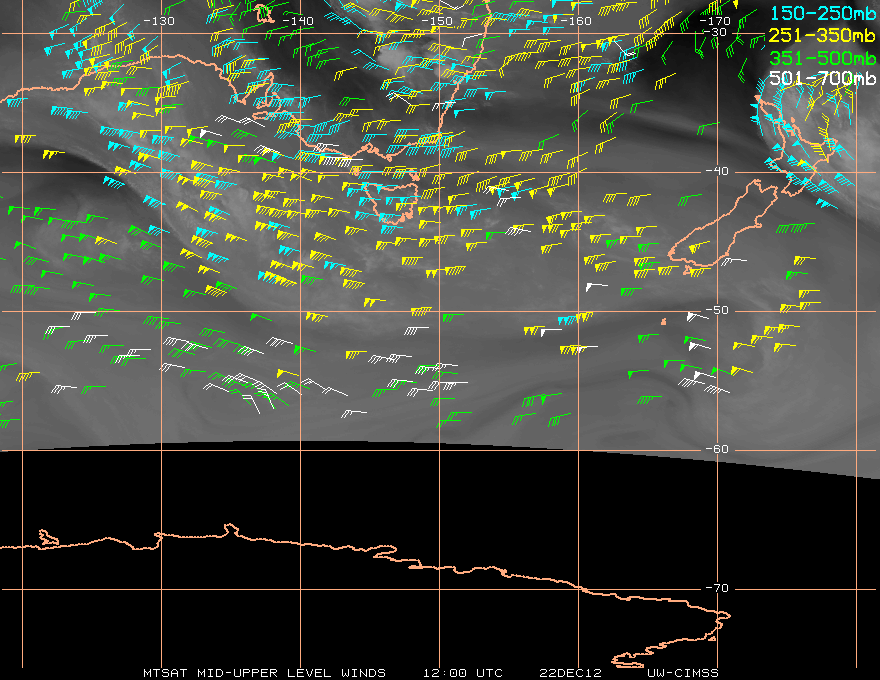Click the -130 longitude label
Image resolution: width=880 pixels, height=680 pixels.
pyautogui.click(x=159, y=21)
